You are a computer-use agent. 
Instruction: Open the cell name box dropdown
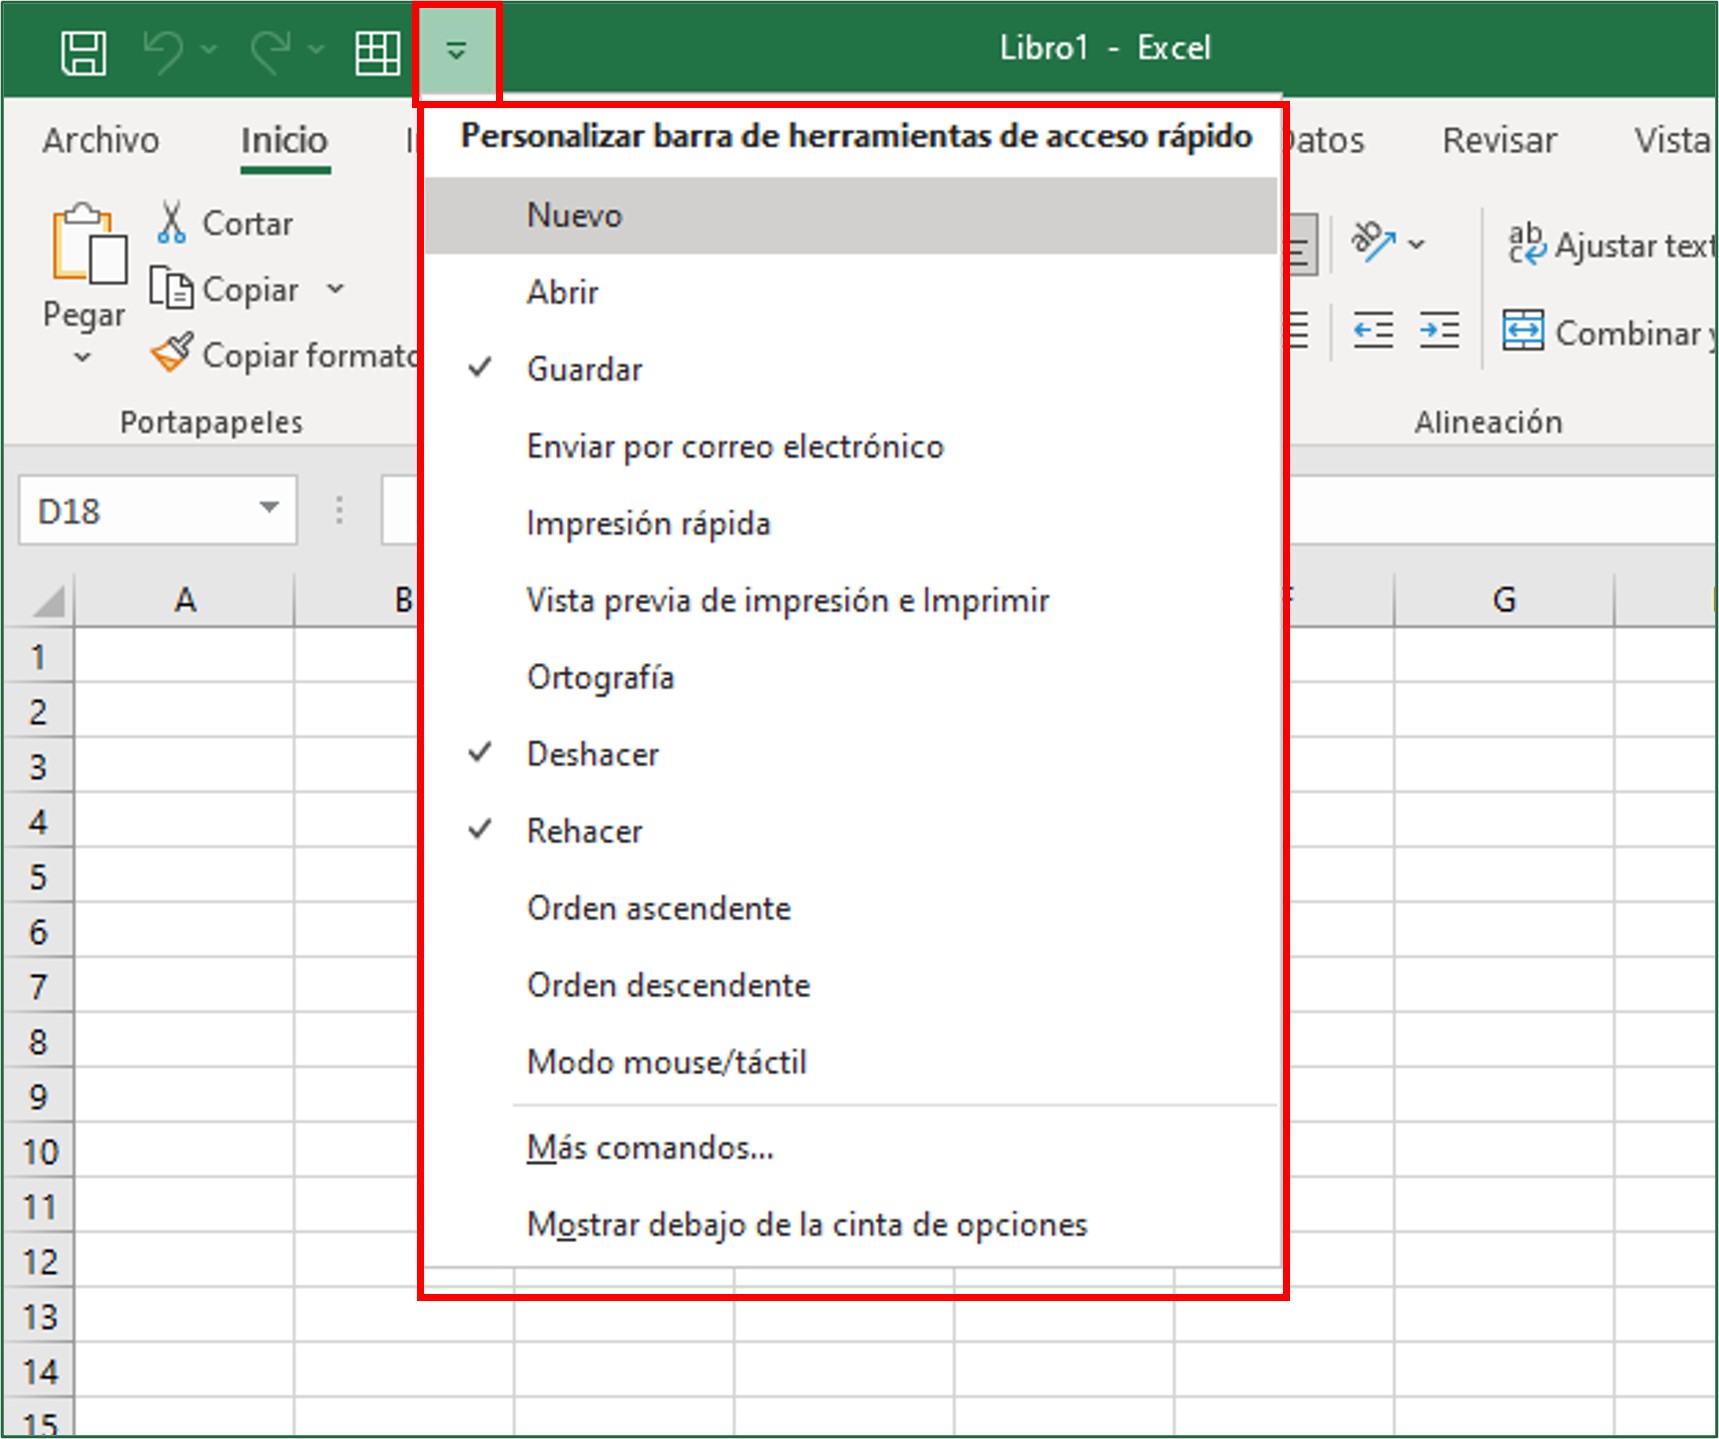coord(268,510)
